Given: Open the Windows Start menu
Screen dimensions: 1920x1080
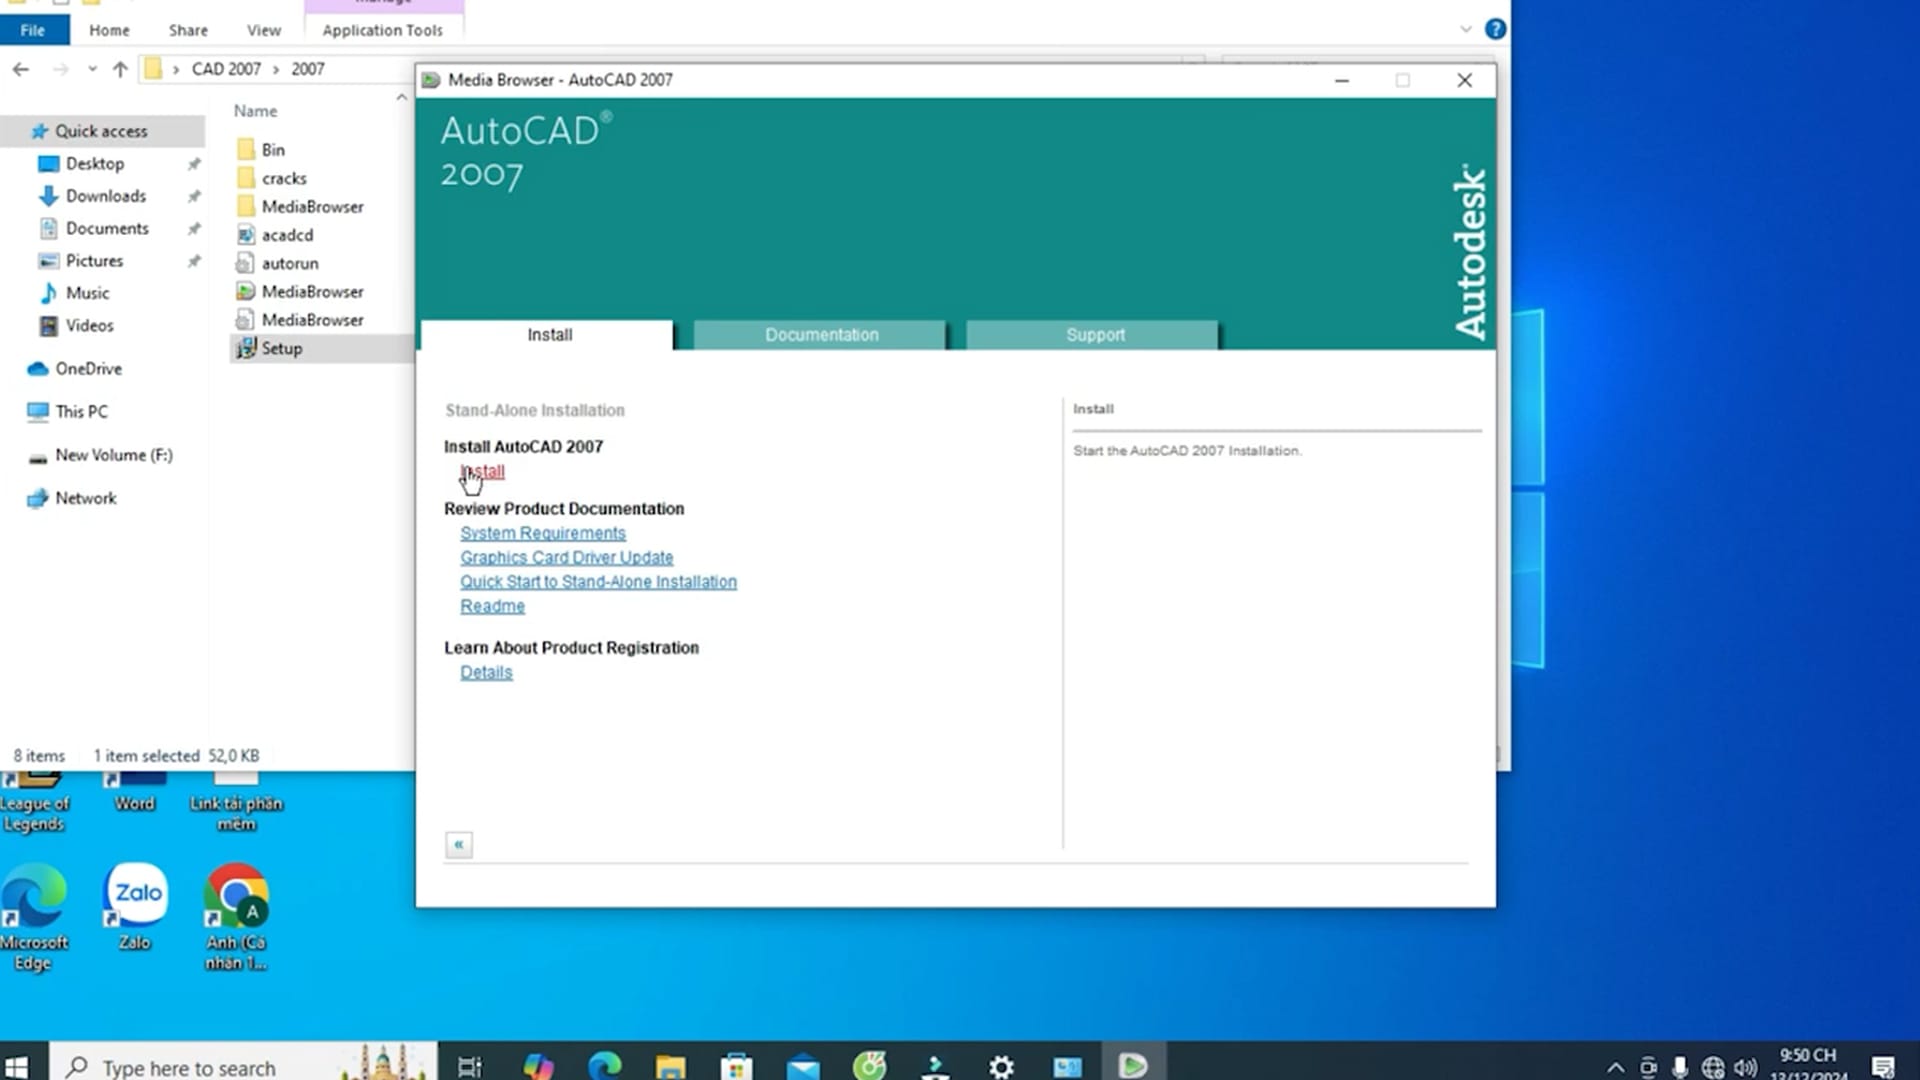Looking at the screenshot, I should pos(17,1066).
